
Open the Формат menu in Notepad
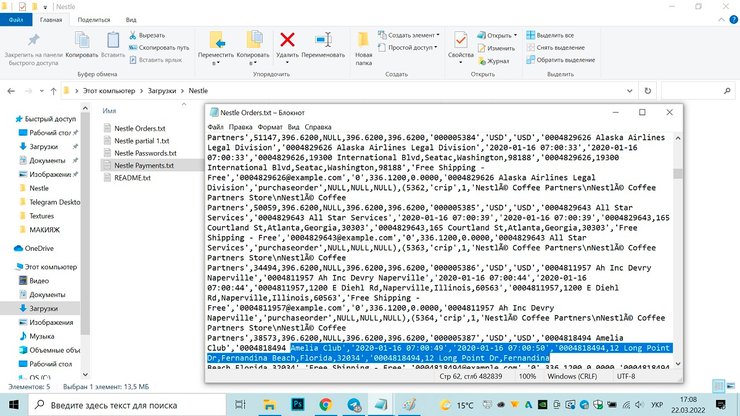tap(270, 128)
